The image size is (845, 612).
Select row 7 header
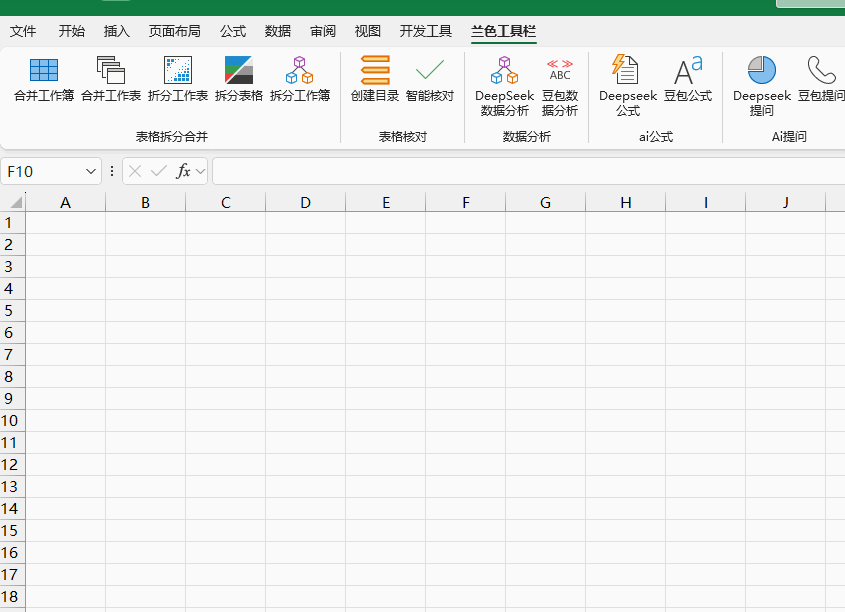click(12, 354)
